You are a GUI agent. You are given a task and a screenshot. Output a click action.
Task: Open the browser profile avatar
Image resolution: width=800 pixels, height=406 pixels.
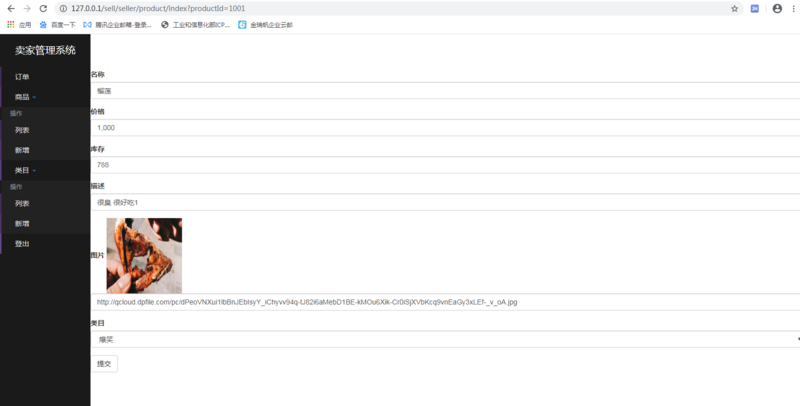(x=777, y=9)
